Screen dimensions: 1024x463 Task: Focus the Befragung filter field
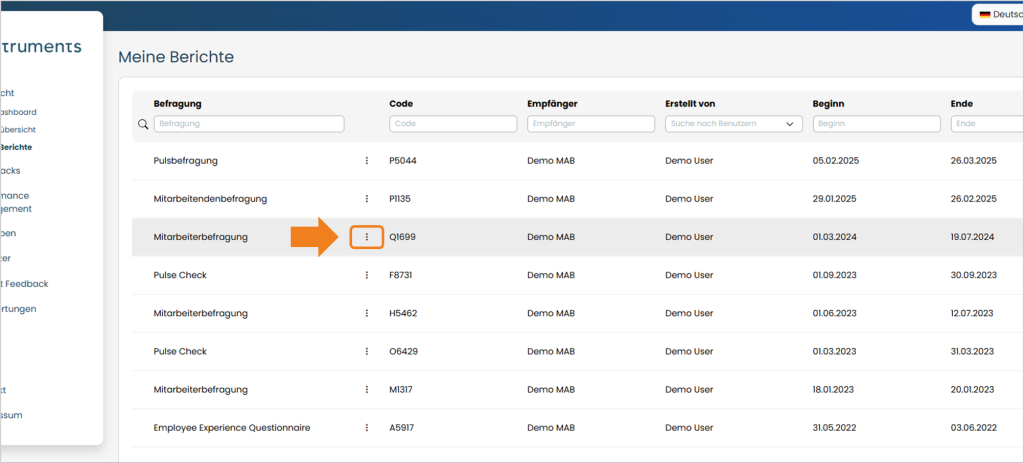[x=249, y=123]
